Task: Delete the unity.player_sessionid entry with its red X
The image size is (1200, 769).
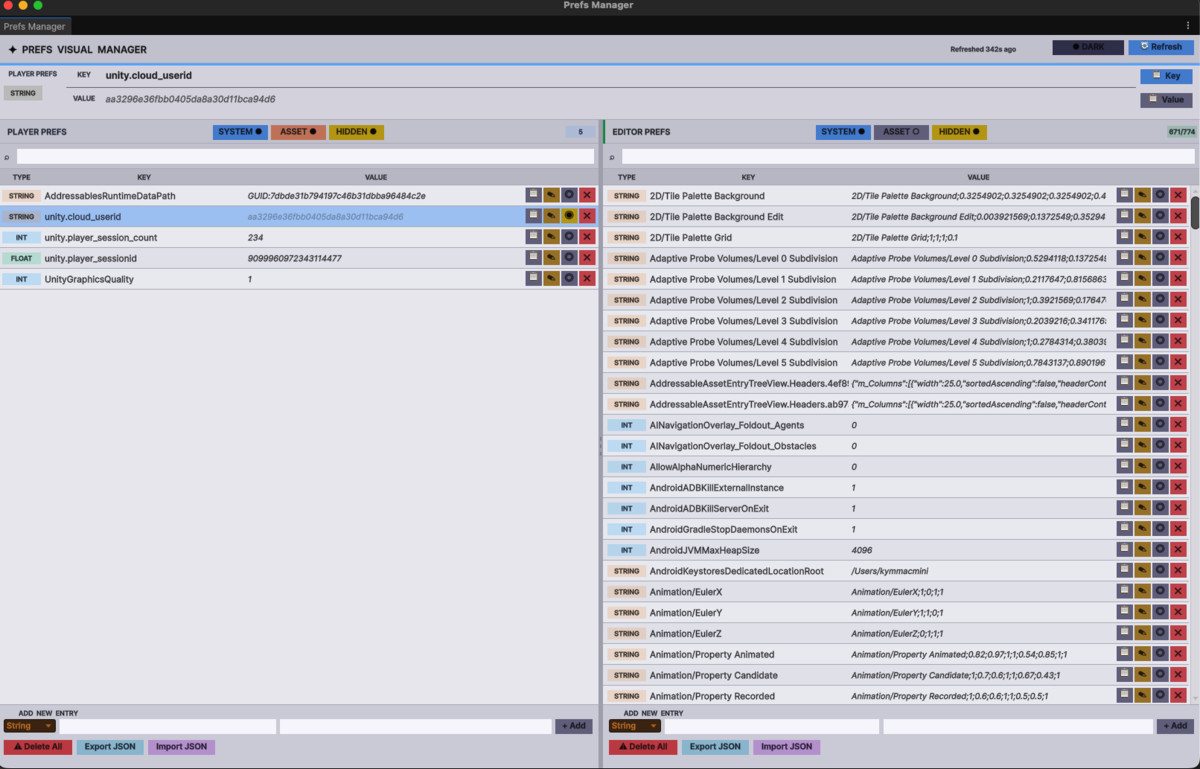Action: 587,258
